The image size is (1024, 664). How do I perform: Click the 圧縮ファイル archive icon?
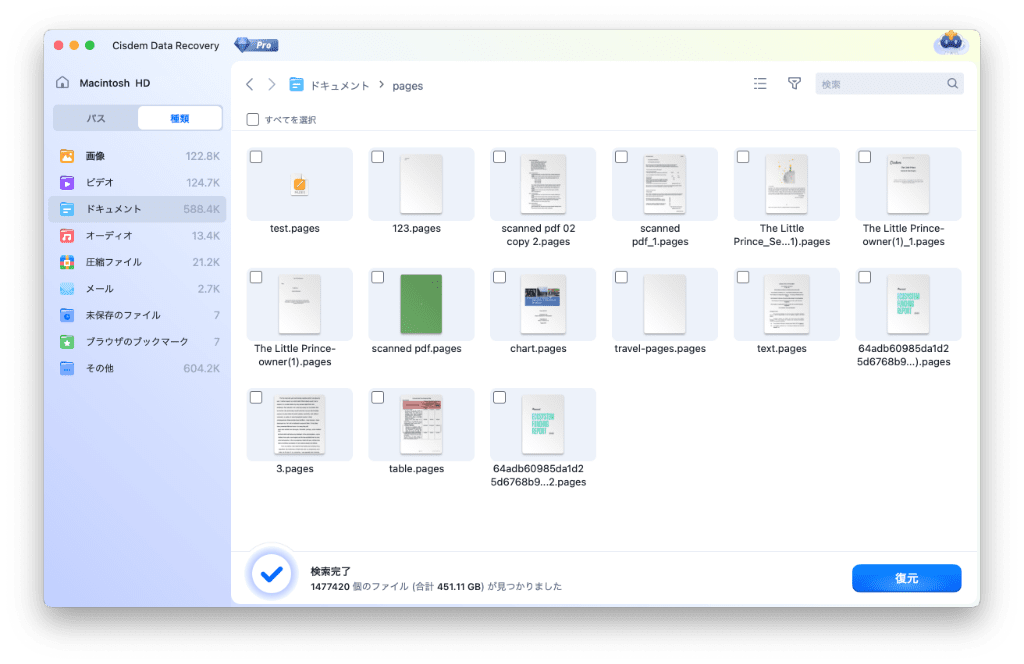(x=67, y=262)
